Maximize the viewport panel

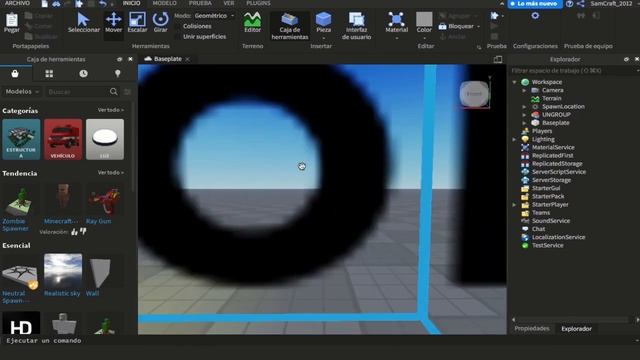pyautogui.click(x=498, y=59)
